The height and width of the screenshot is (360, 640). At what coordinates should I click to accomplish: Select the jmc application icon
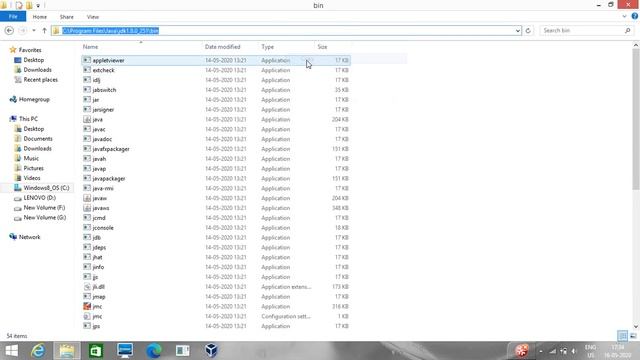[87, 306]
